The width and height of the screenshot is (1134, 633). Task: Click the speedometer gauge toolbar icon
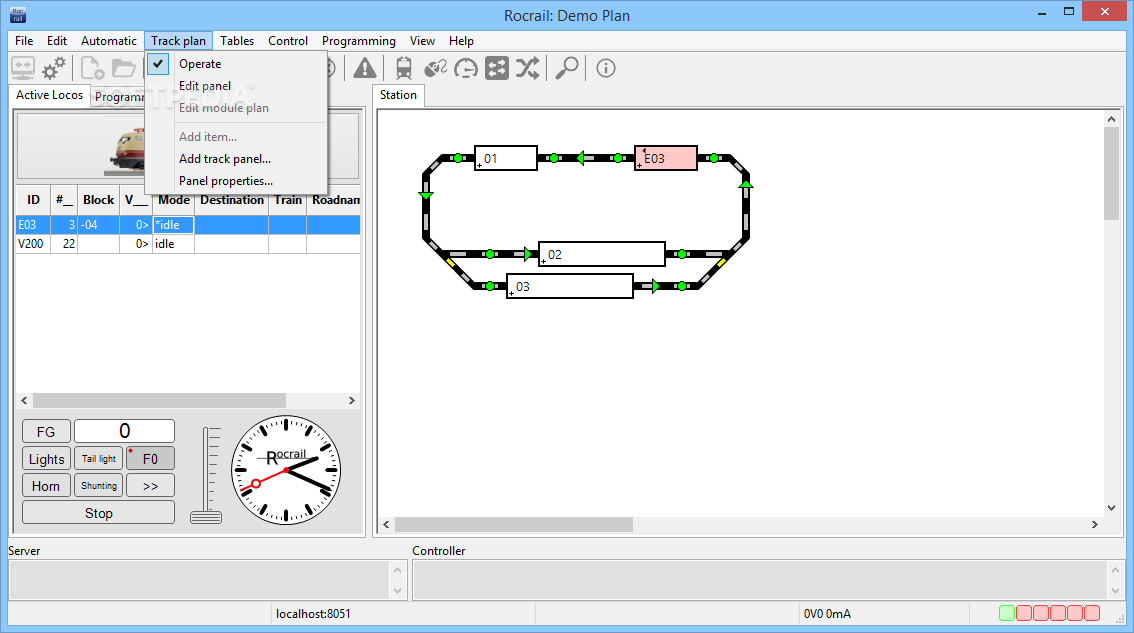pyautogui.click(x=466, y=69)
